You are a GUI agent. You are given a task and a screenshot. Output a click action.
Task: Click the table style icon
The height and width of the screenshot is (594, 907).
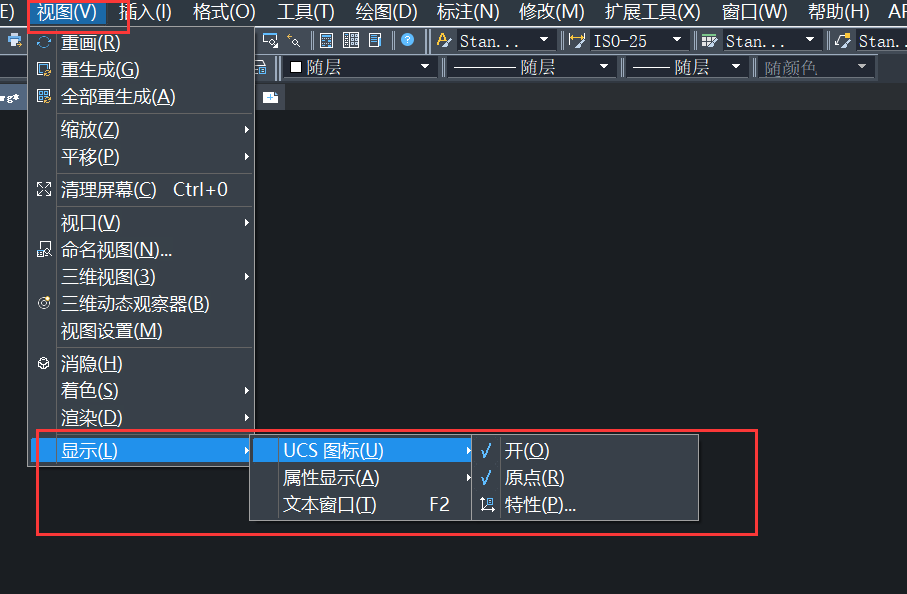coord(709,41)
